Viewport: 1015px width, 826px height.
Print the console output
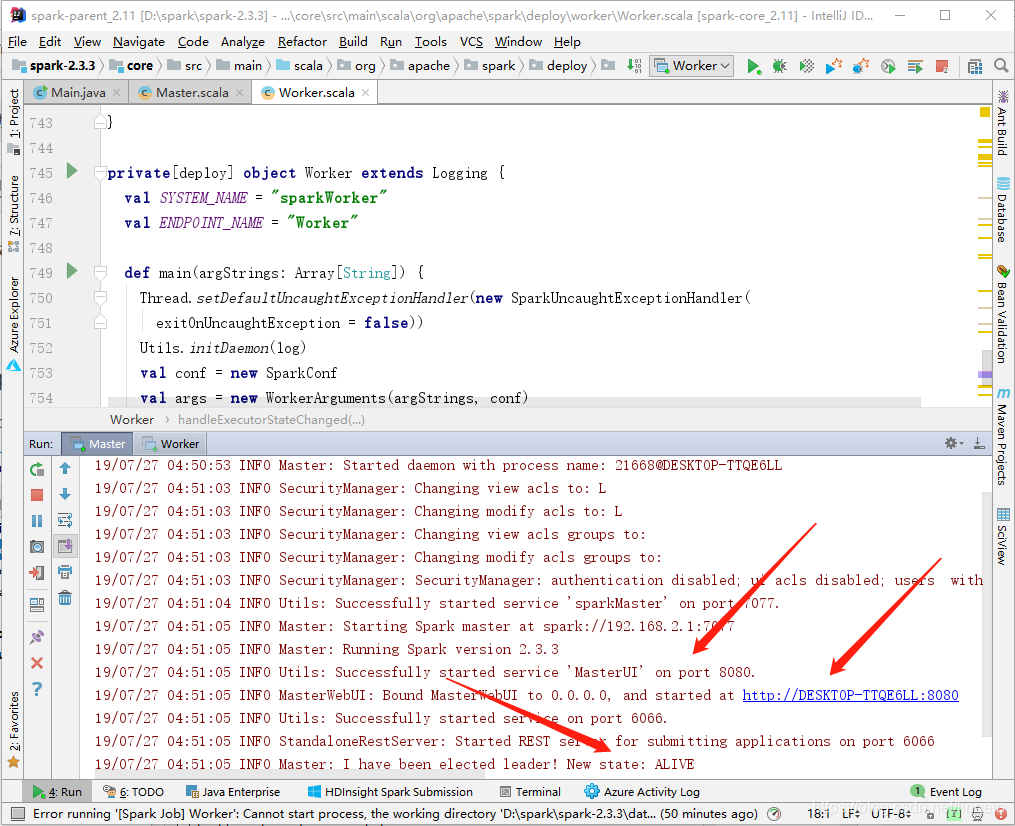click(x=65, y=572)
